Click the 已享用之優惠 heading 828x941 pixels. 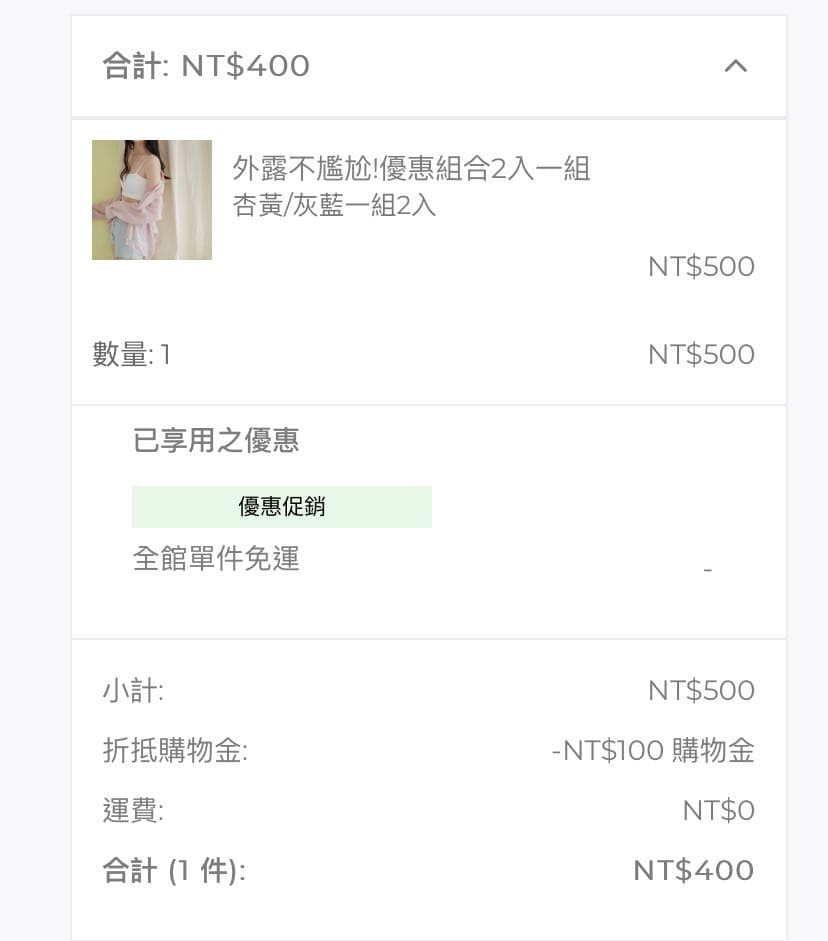216,440
